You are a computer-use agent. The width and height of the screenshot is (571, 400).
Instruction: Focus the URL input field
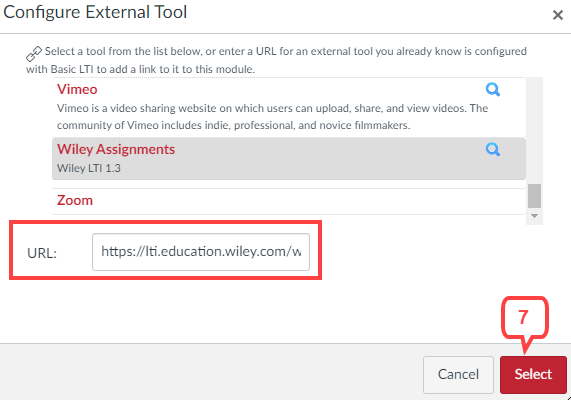pyautogui.click(x=201, y=252)
